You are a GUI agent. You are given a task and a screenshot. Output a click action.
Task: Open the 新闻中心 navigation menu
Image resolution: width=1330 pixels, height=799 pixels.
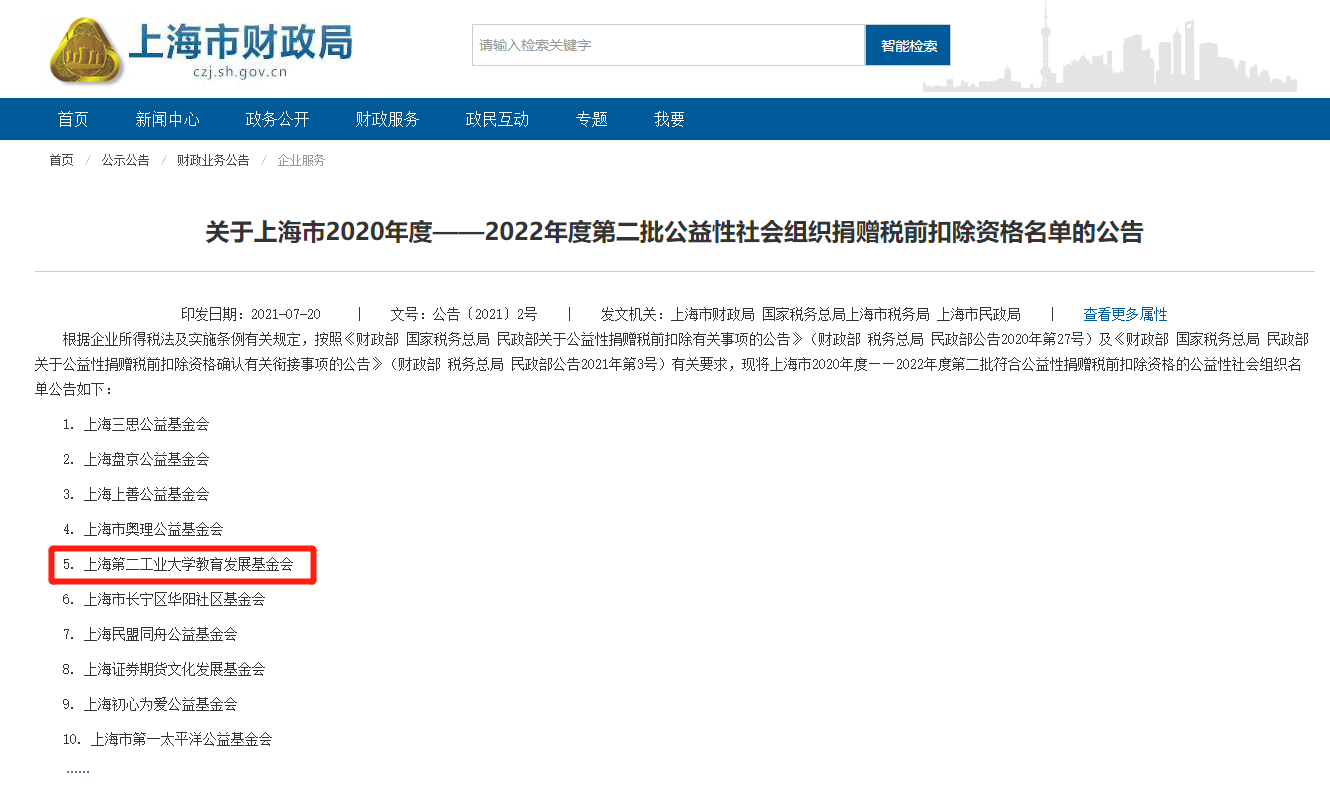click(168, 119)
